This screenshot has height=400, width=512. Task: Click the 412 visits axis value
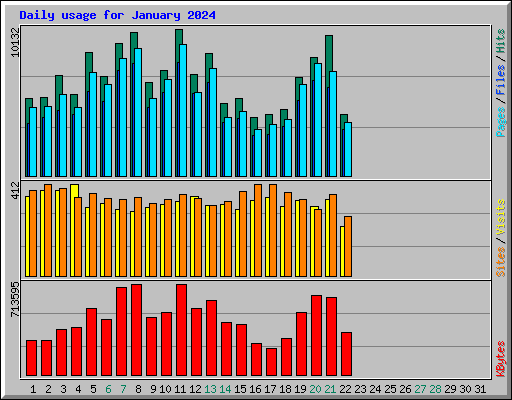coord(16,190)
